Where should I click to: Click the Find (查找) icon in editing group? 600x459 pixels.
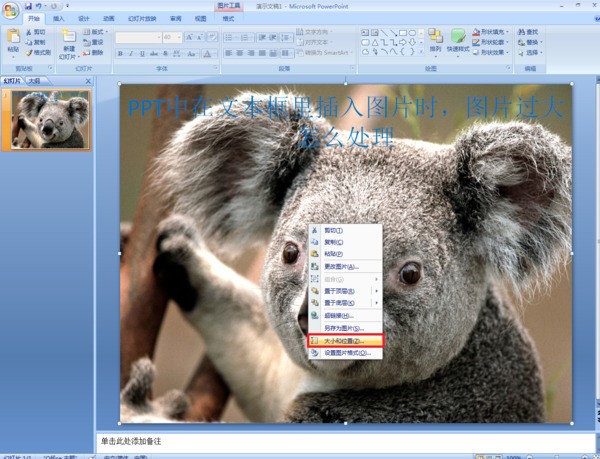click(x=529, y=32)
